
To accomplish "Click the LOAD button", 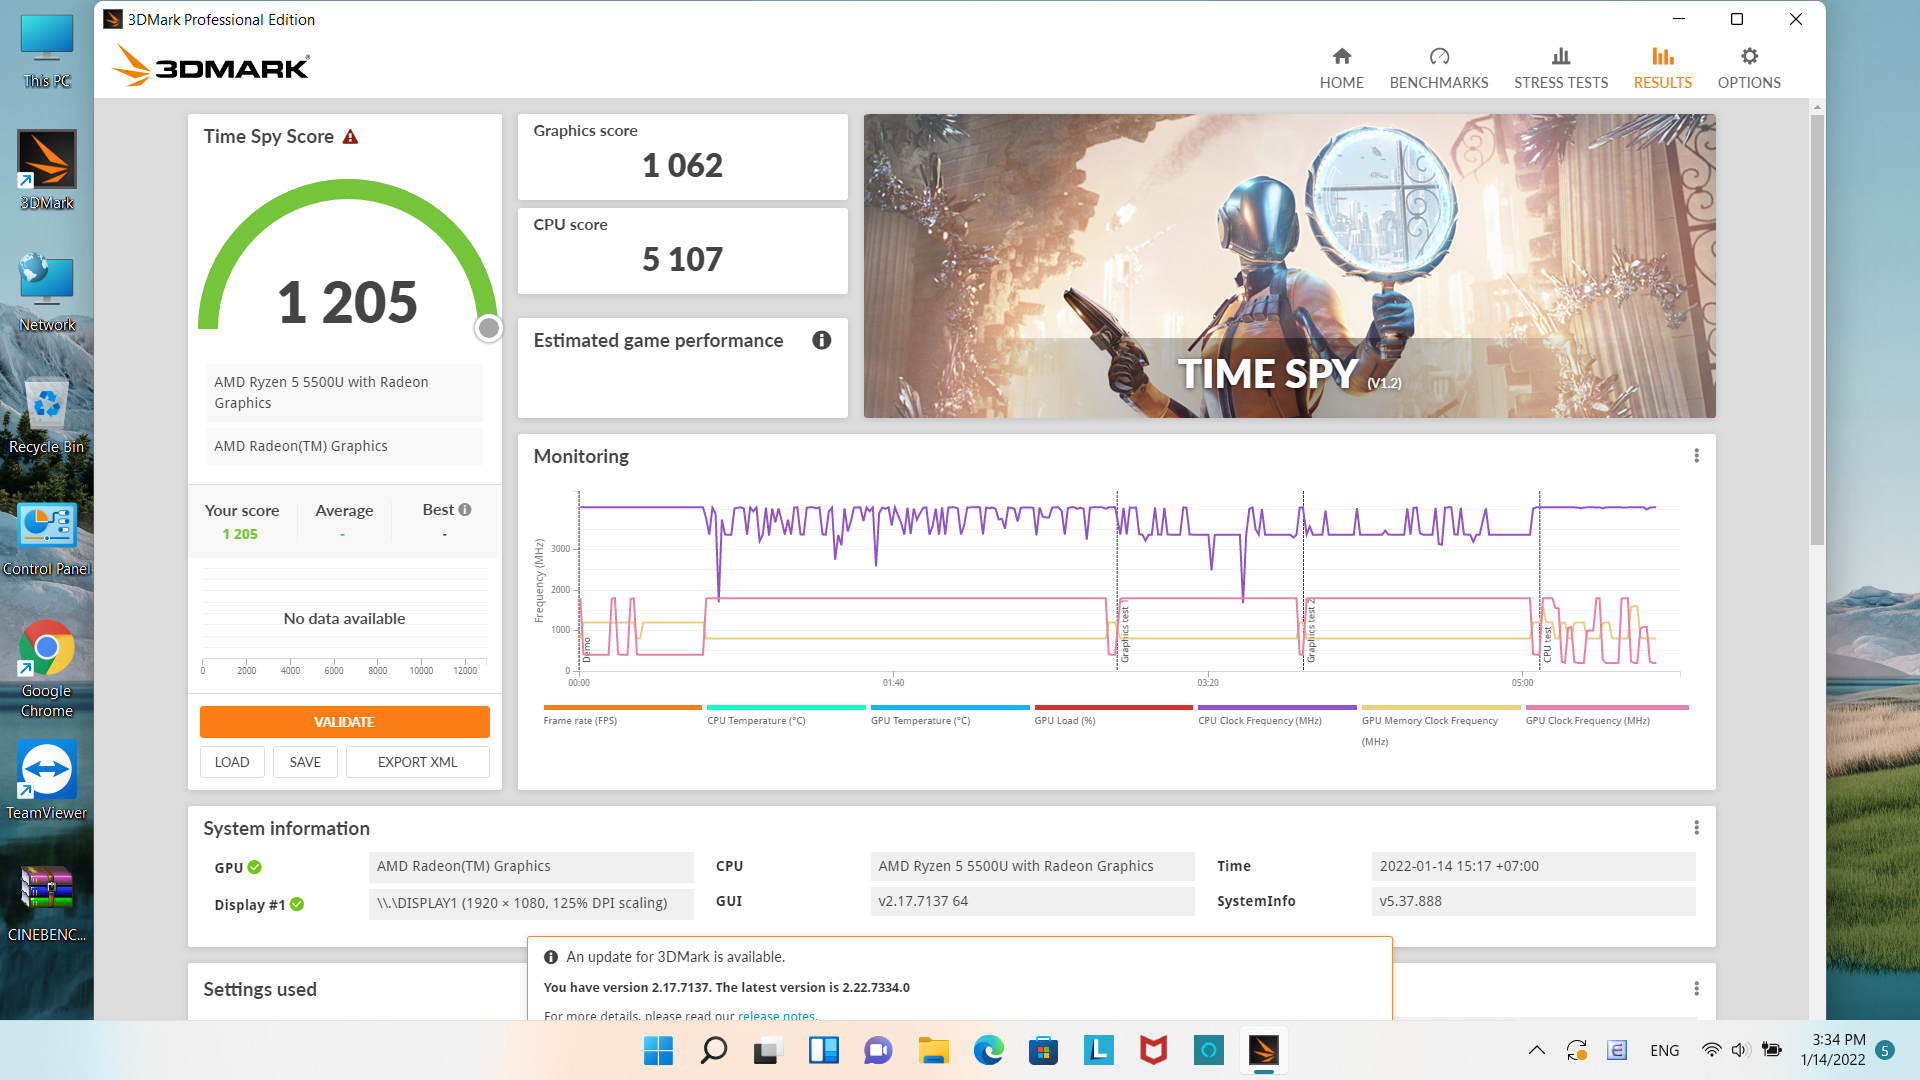I will 232,762.
